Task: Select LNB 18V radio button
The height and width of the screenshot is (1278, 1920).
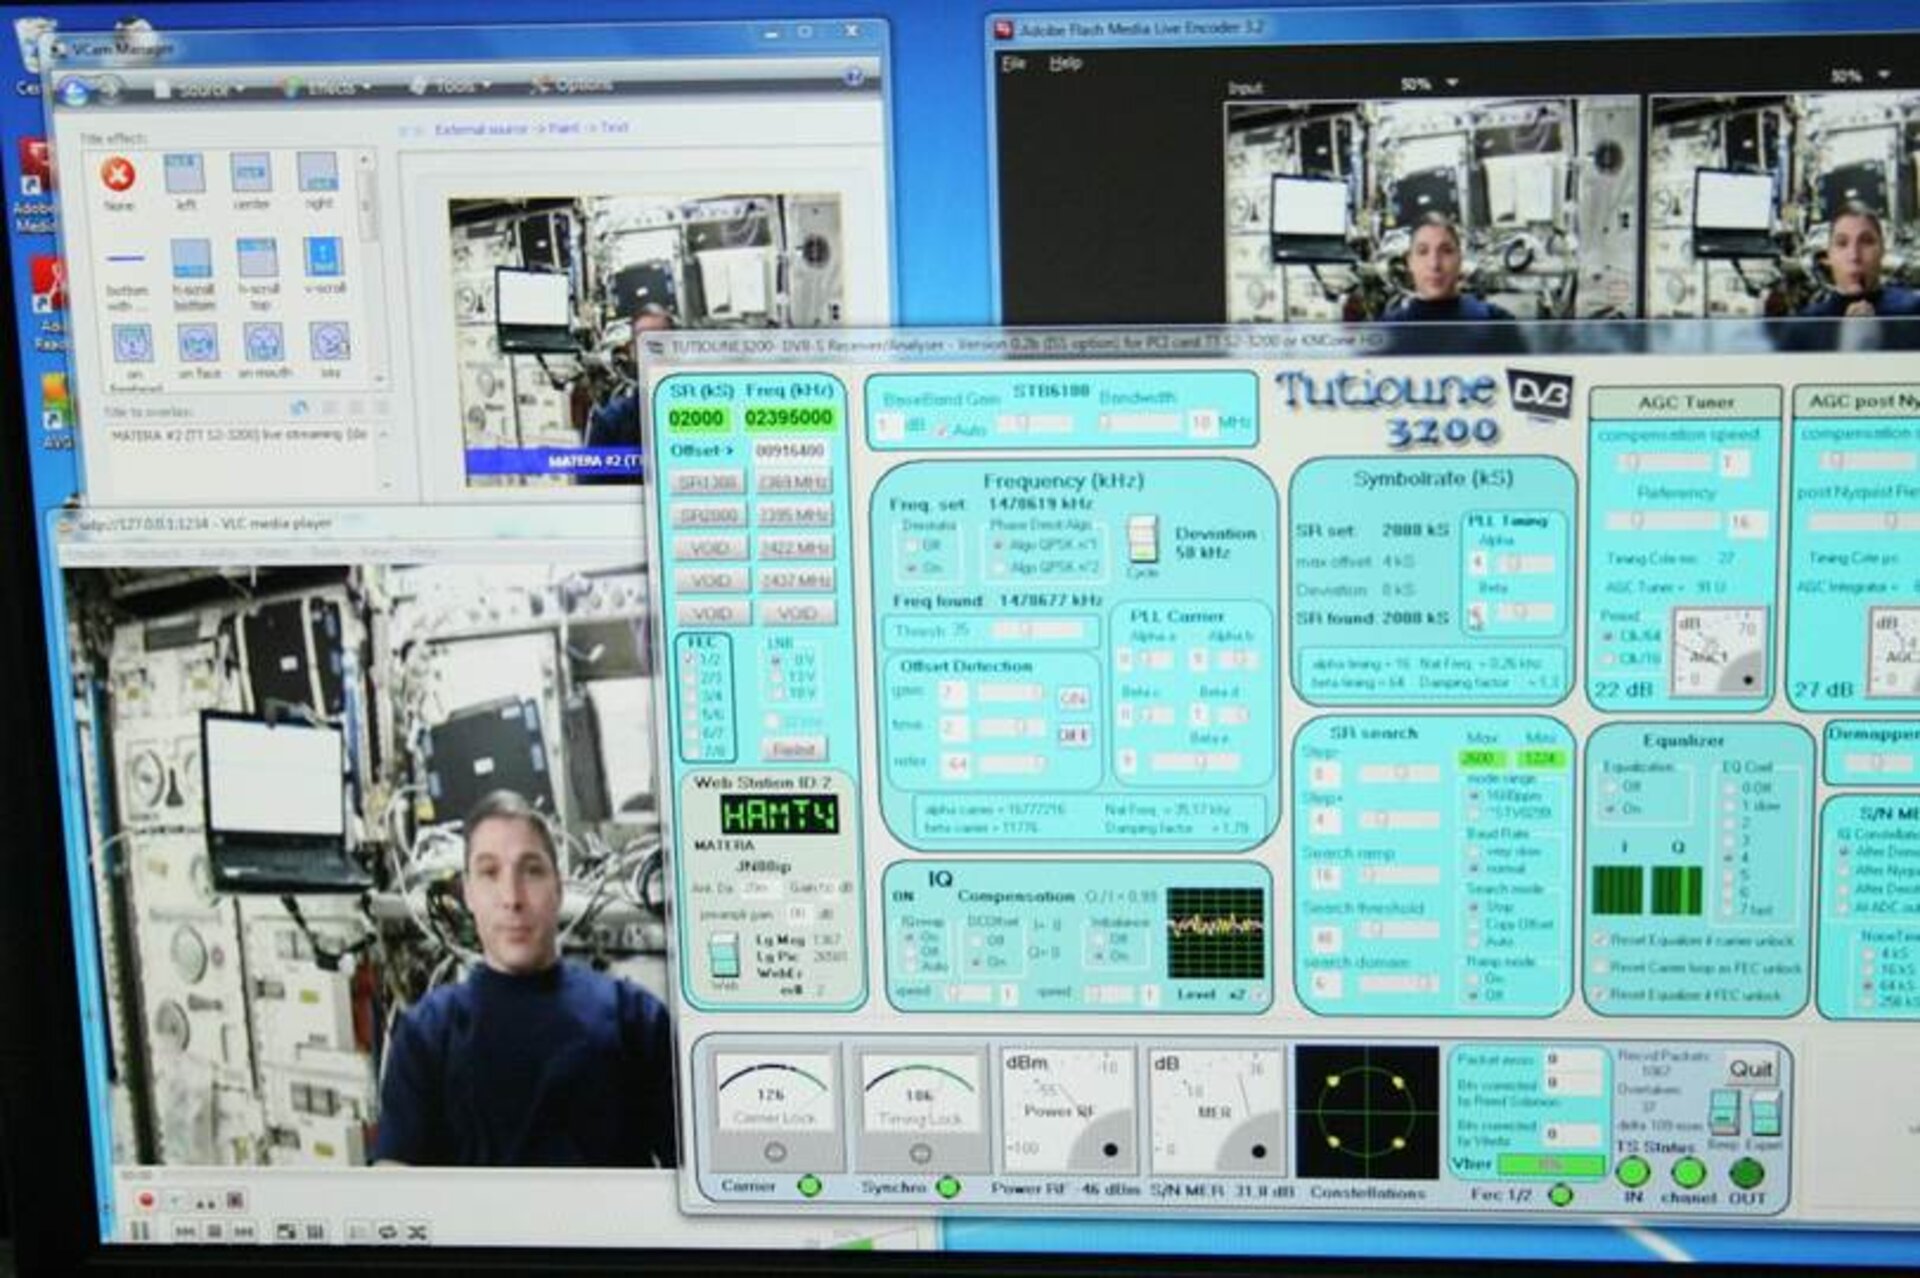Action: pyautogui.click(x=776, y=693)
